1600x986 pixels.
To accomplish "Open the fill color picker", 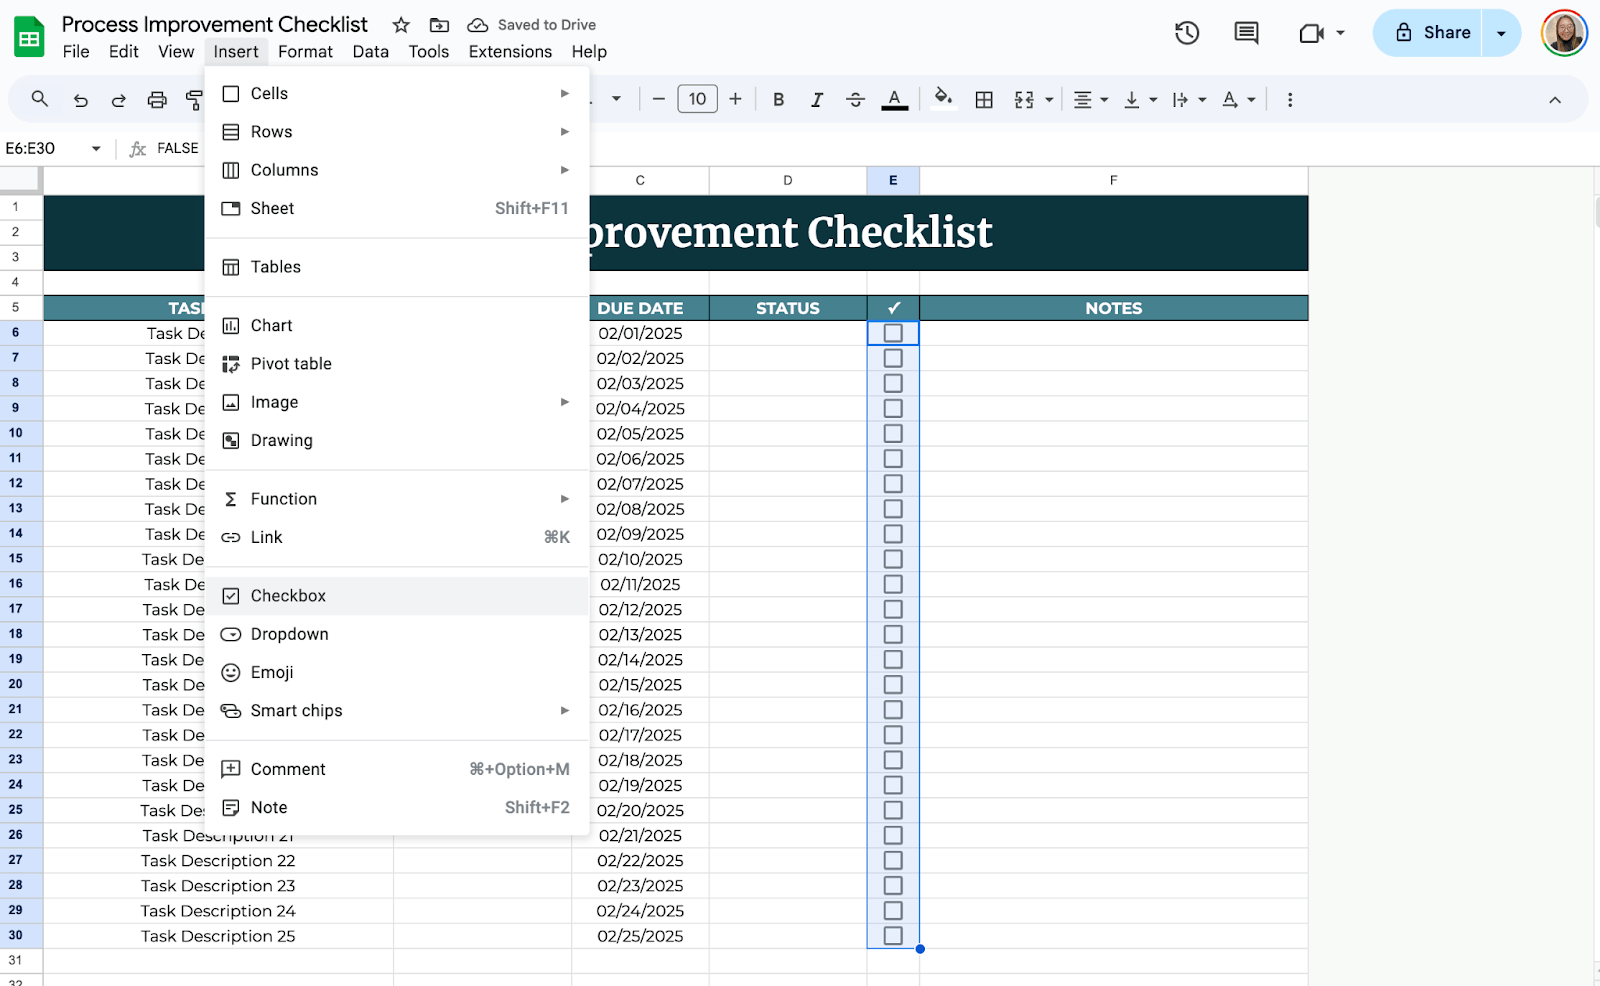I will click(x=942, y=99).
